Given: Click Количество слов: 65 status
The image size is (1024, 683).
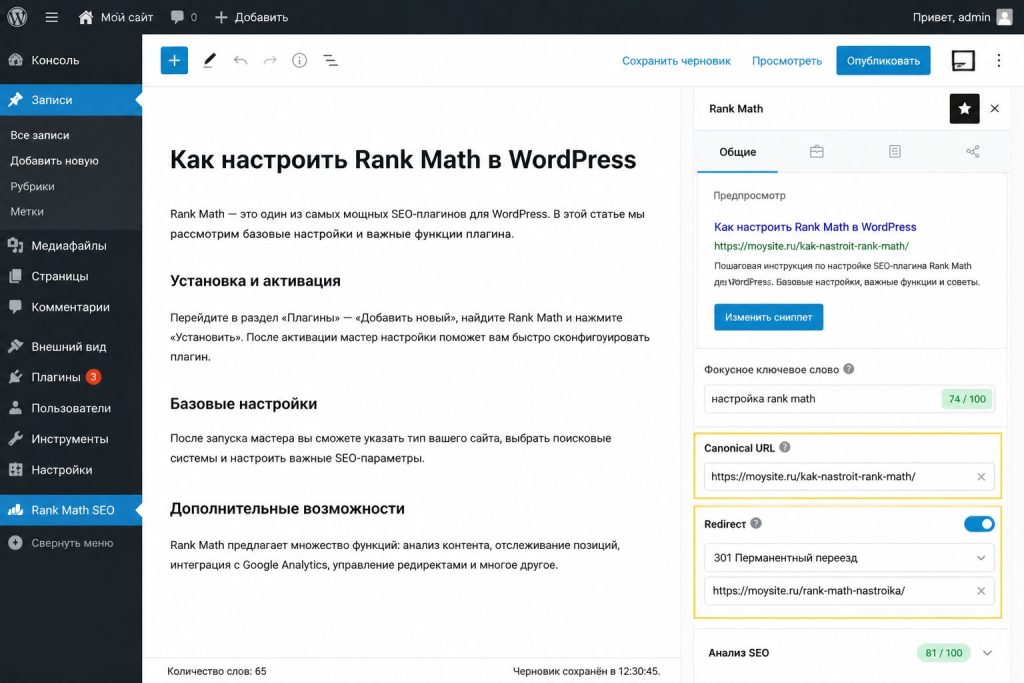Looking at the screenshot, I should pyautogui.click(x=217, y=671).
